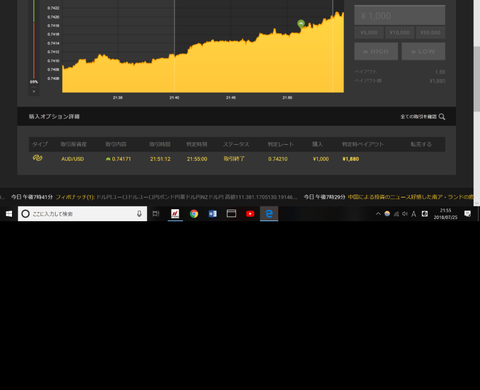Screen dimensions: 480x390
Task: Select the ¥50,000 preset amount
Action: (x=430, y=33)
